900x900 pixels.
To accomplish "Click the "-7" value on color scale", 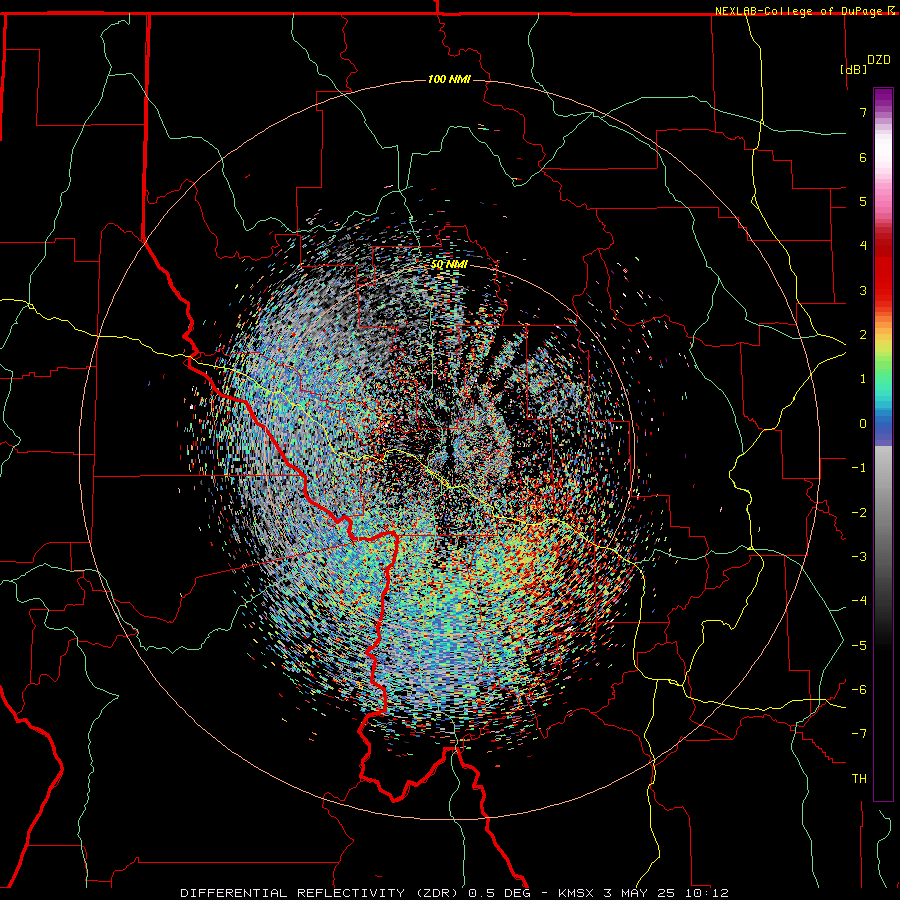I will coord(859,734).
